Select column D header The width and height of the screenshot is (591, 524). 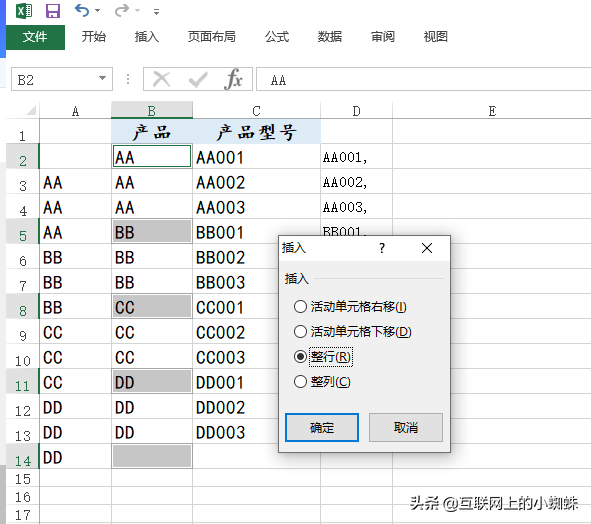[x=357, y=111]
